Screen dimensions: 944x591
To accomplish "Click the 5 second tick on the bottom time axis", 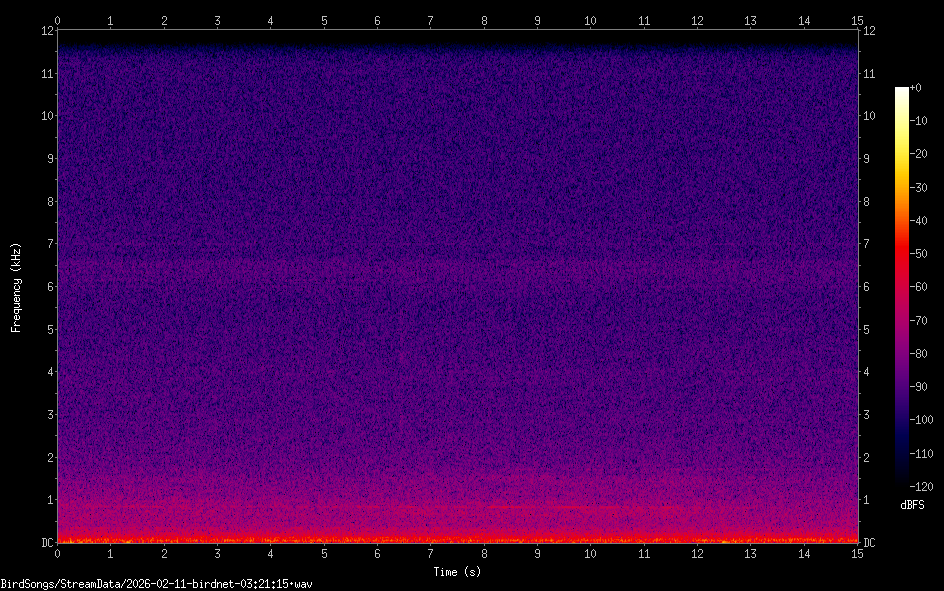I will tap(324, 553).
